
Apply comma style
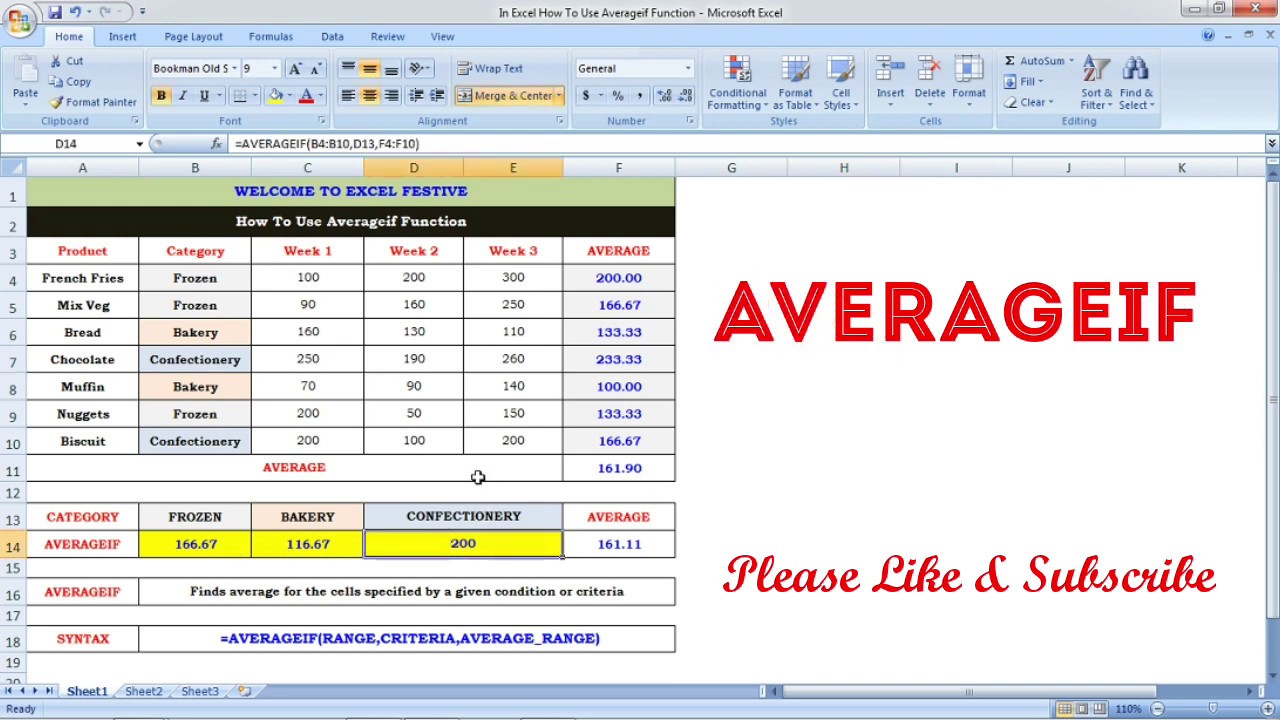pos(639,96)
